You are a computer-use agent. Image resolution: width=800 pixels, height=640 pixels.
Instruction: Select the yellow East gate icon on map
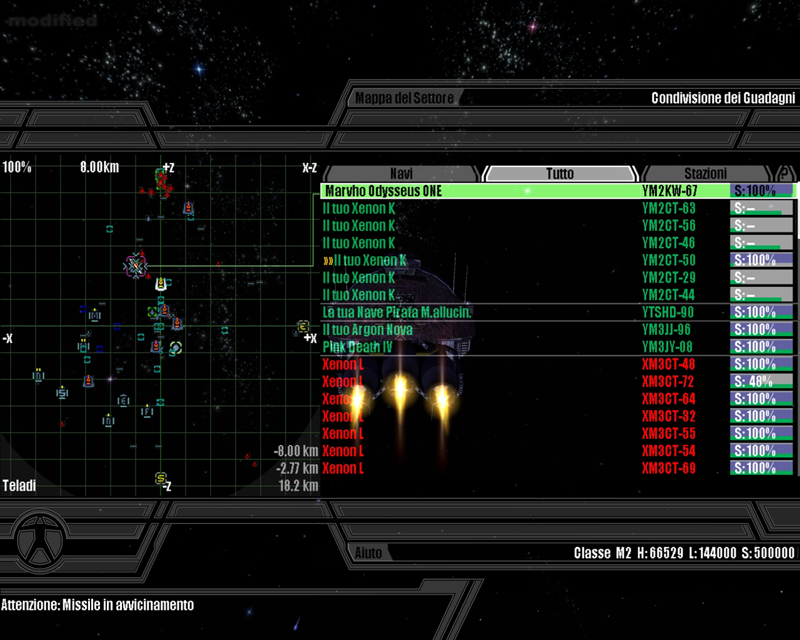(x=303, y=326)
